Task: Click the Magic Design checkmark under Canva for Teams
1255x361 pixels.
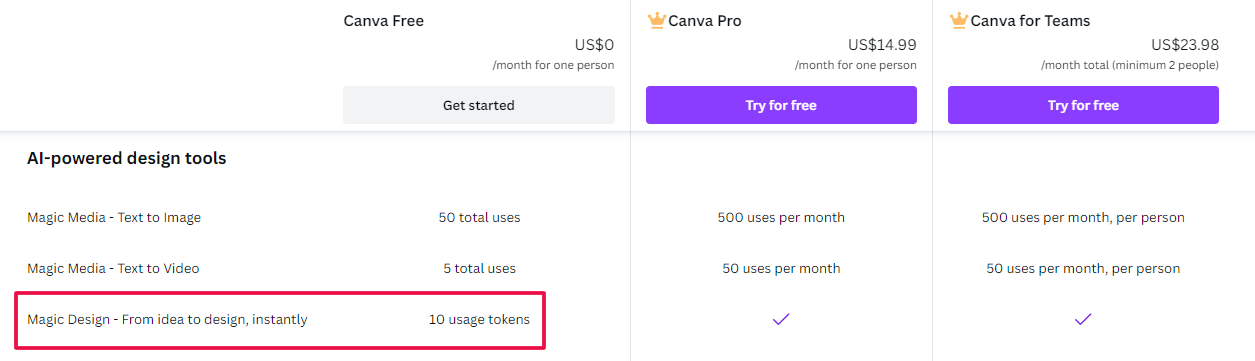Action: pyautogui.click(x=1083, y=320)
